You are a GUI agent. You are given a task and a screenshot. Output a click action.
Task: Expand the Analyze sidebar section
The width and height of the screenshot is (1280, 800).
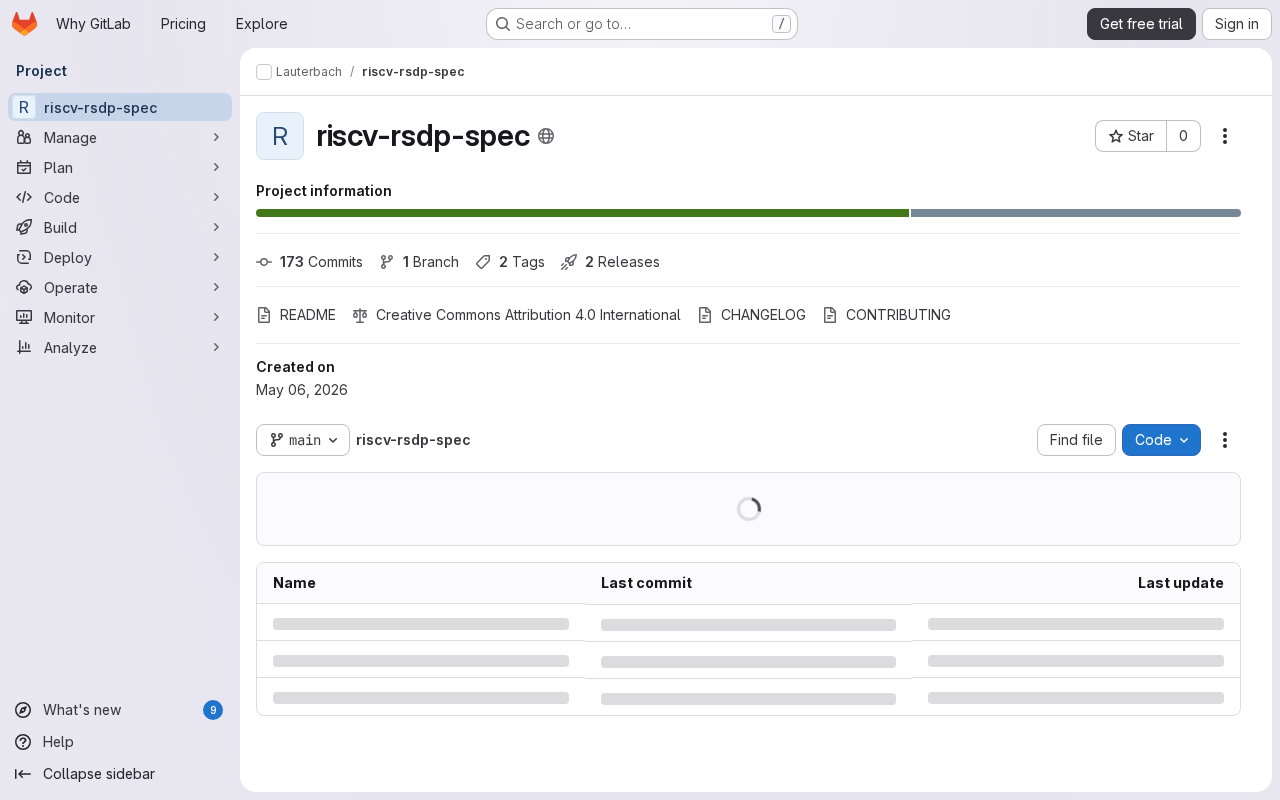pos(216,347)
